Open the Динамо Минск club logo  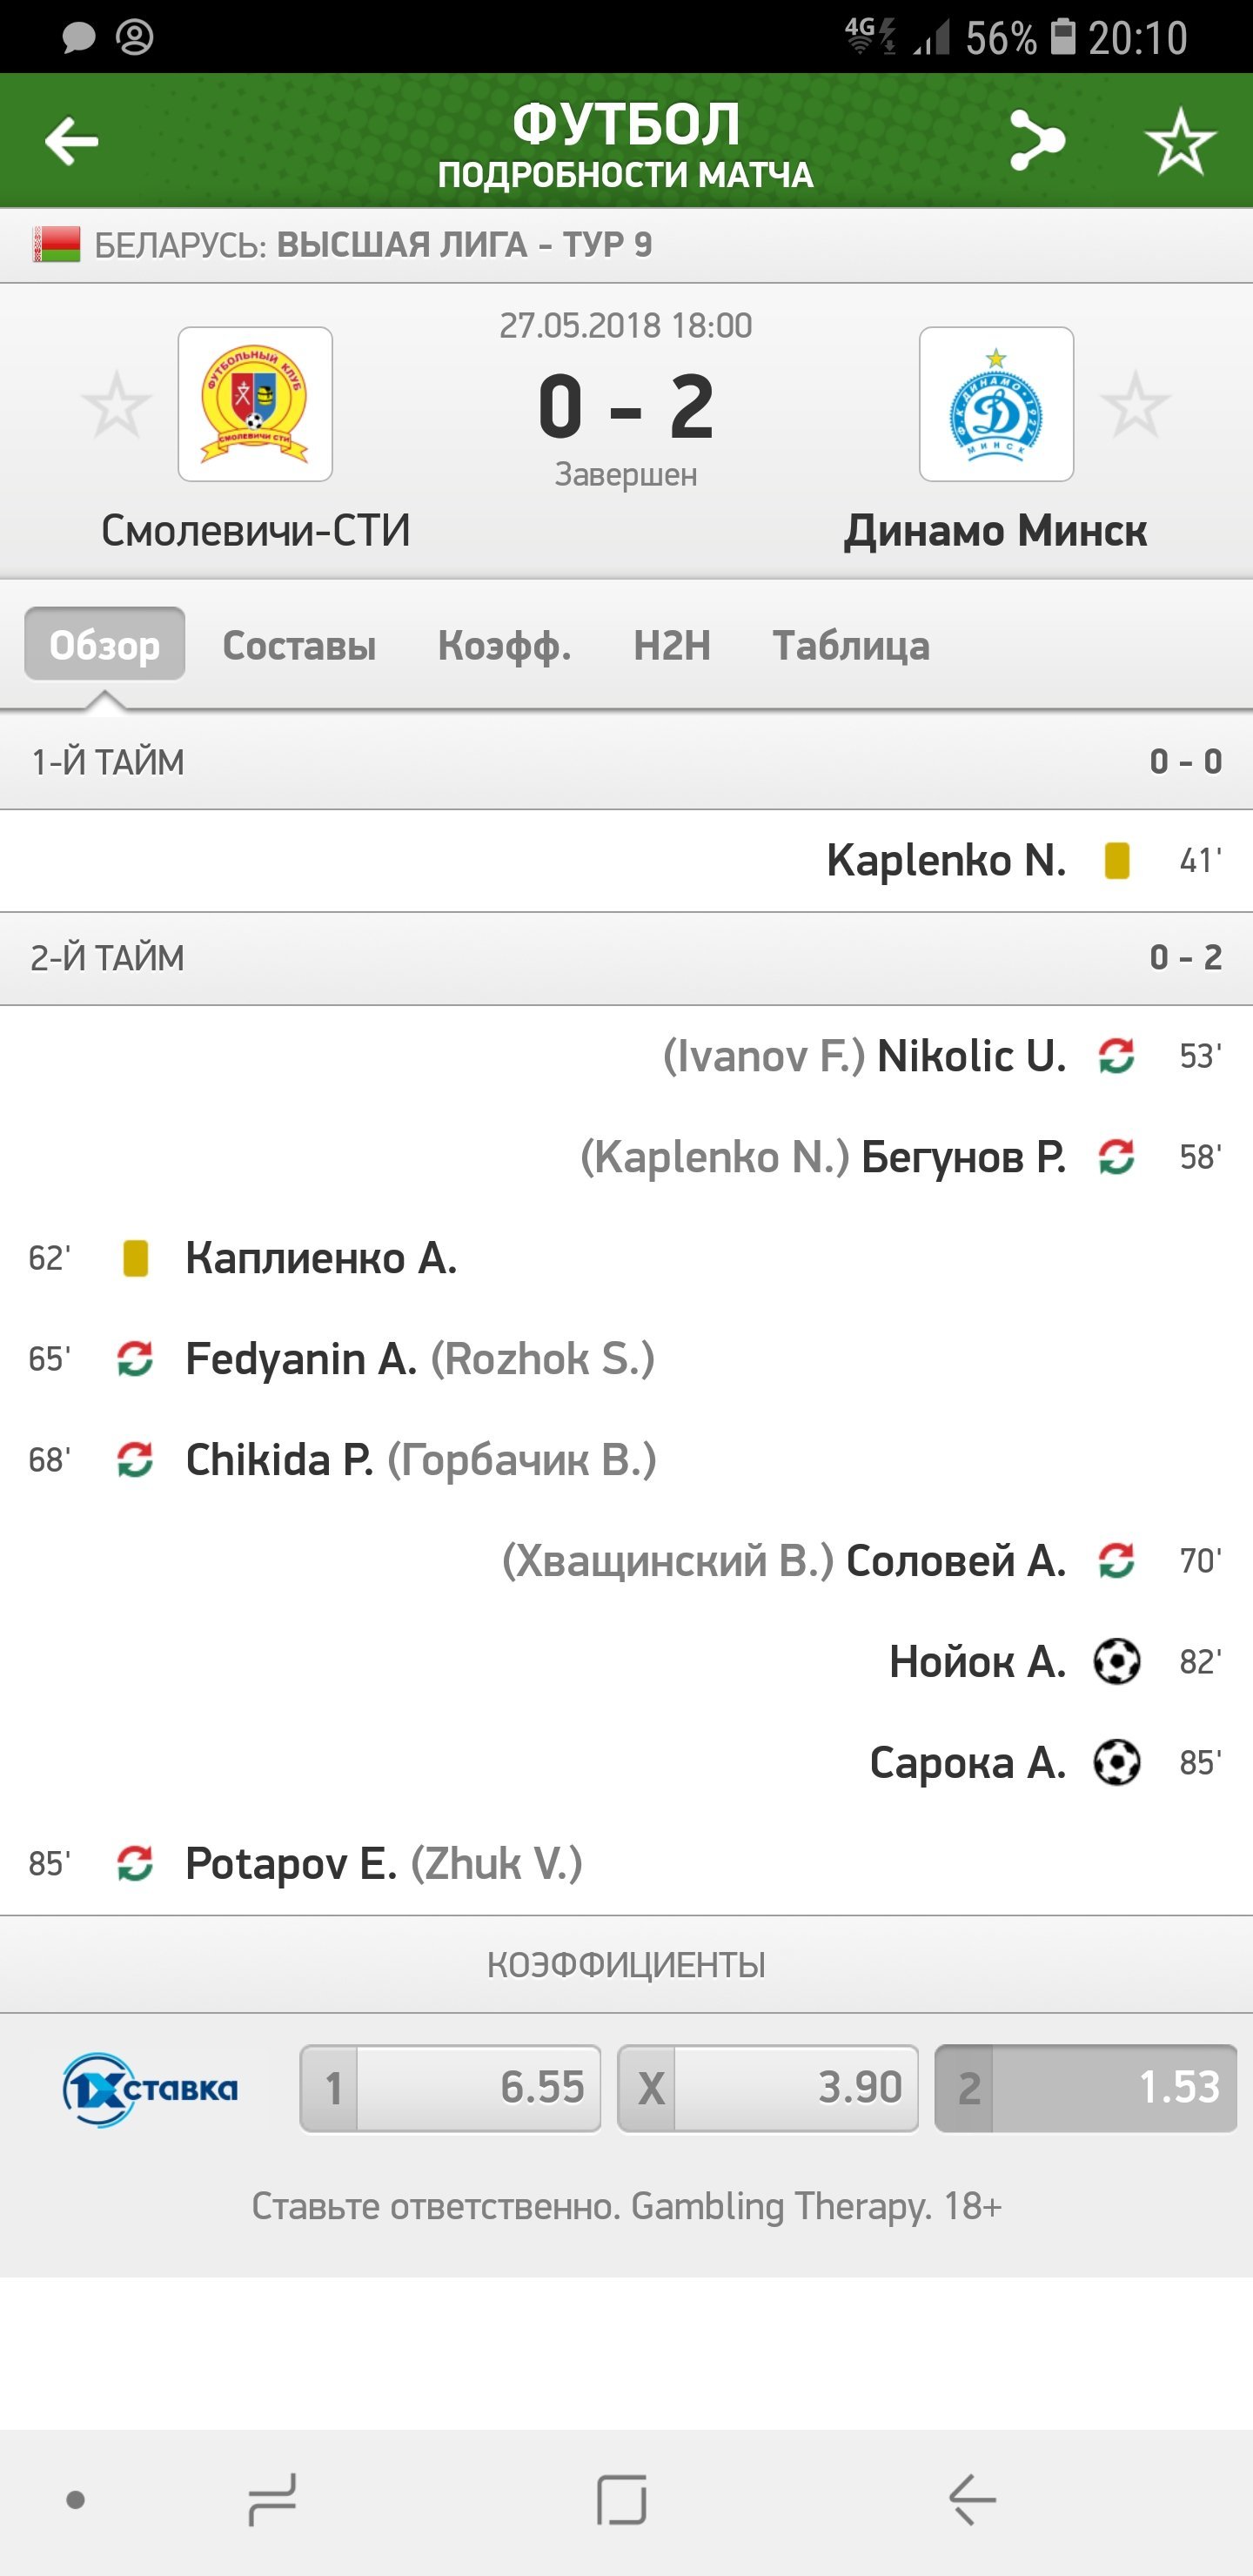[996, 404]
